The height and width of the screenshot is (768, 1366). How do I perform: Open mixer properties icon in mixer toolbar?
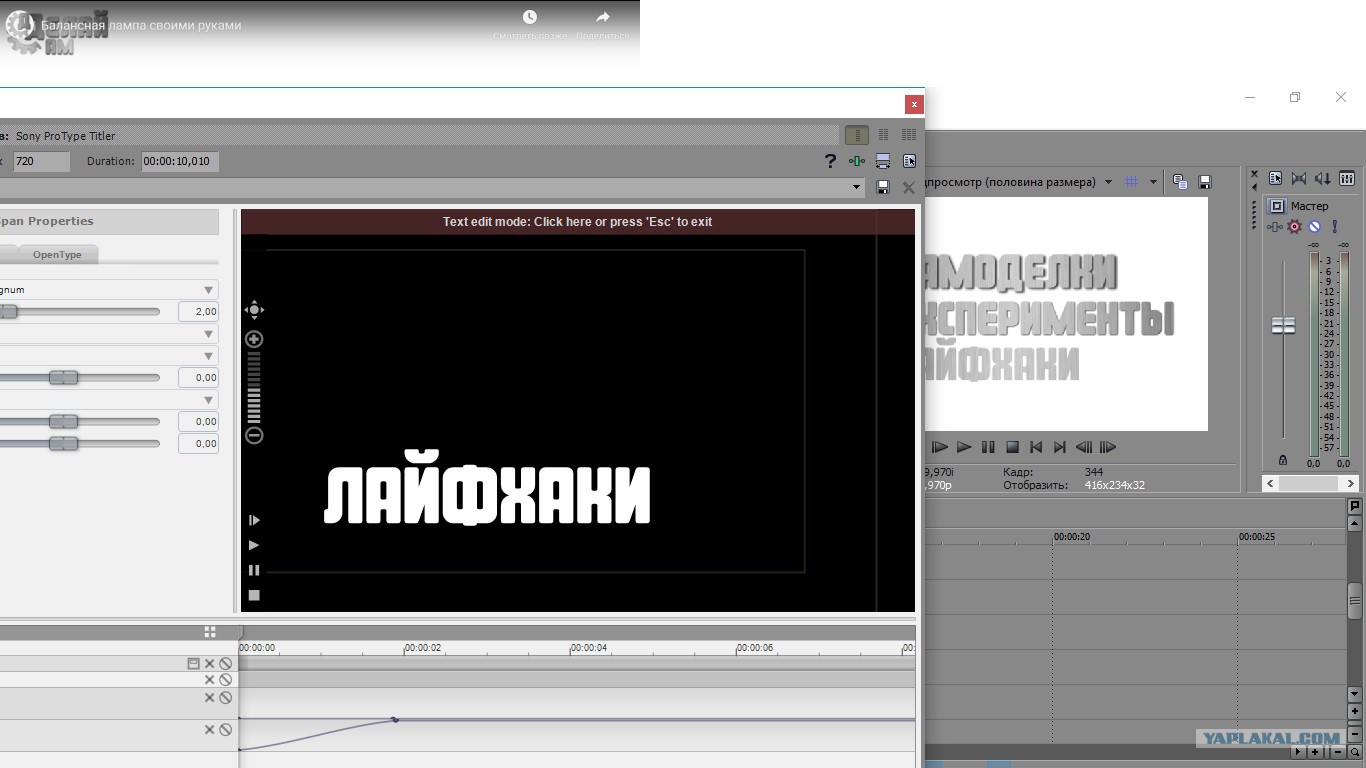[x=1276, y=178]
